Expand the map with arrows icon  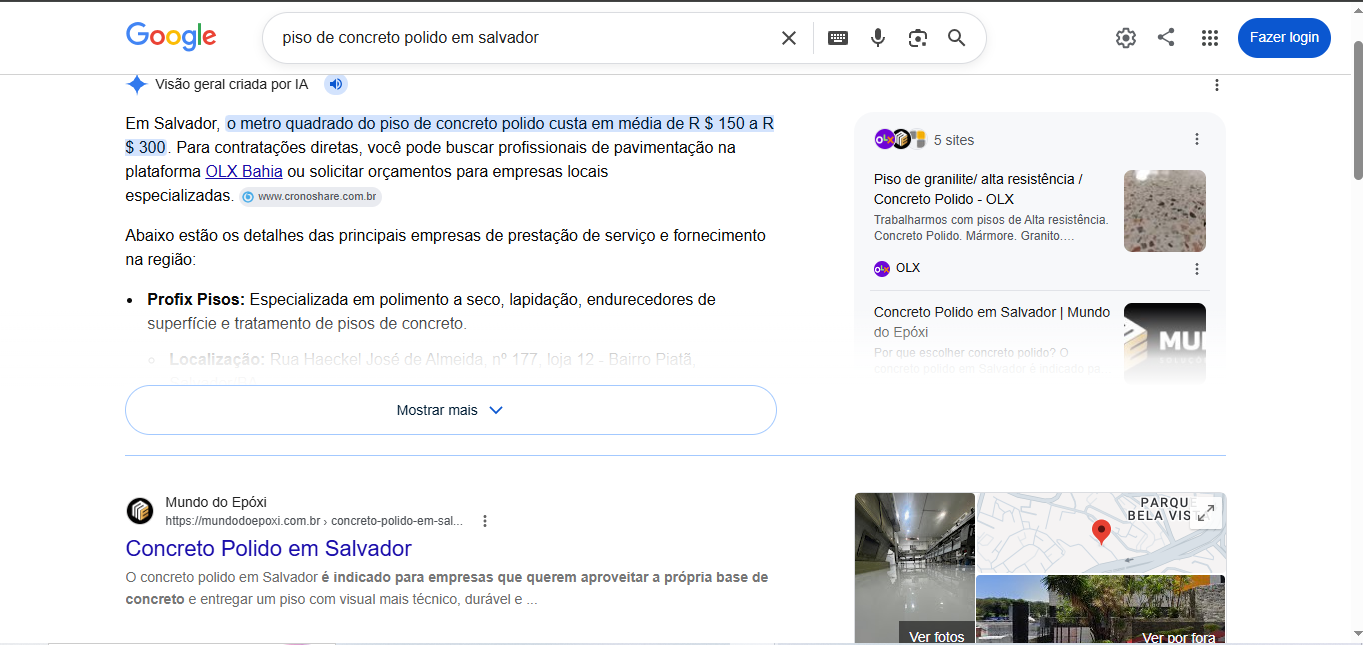click(1207, 513)
